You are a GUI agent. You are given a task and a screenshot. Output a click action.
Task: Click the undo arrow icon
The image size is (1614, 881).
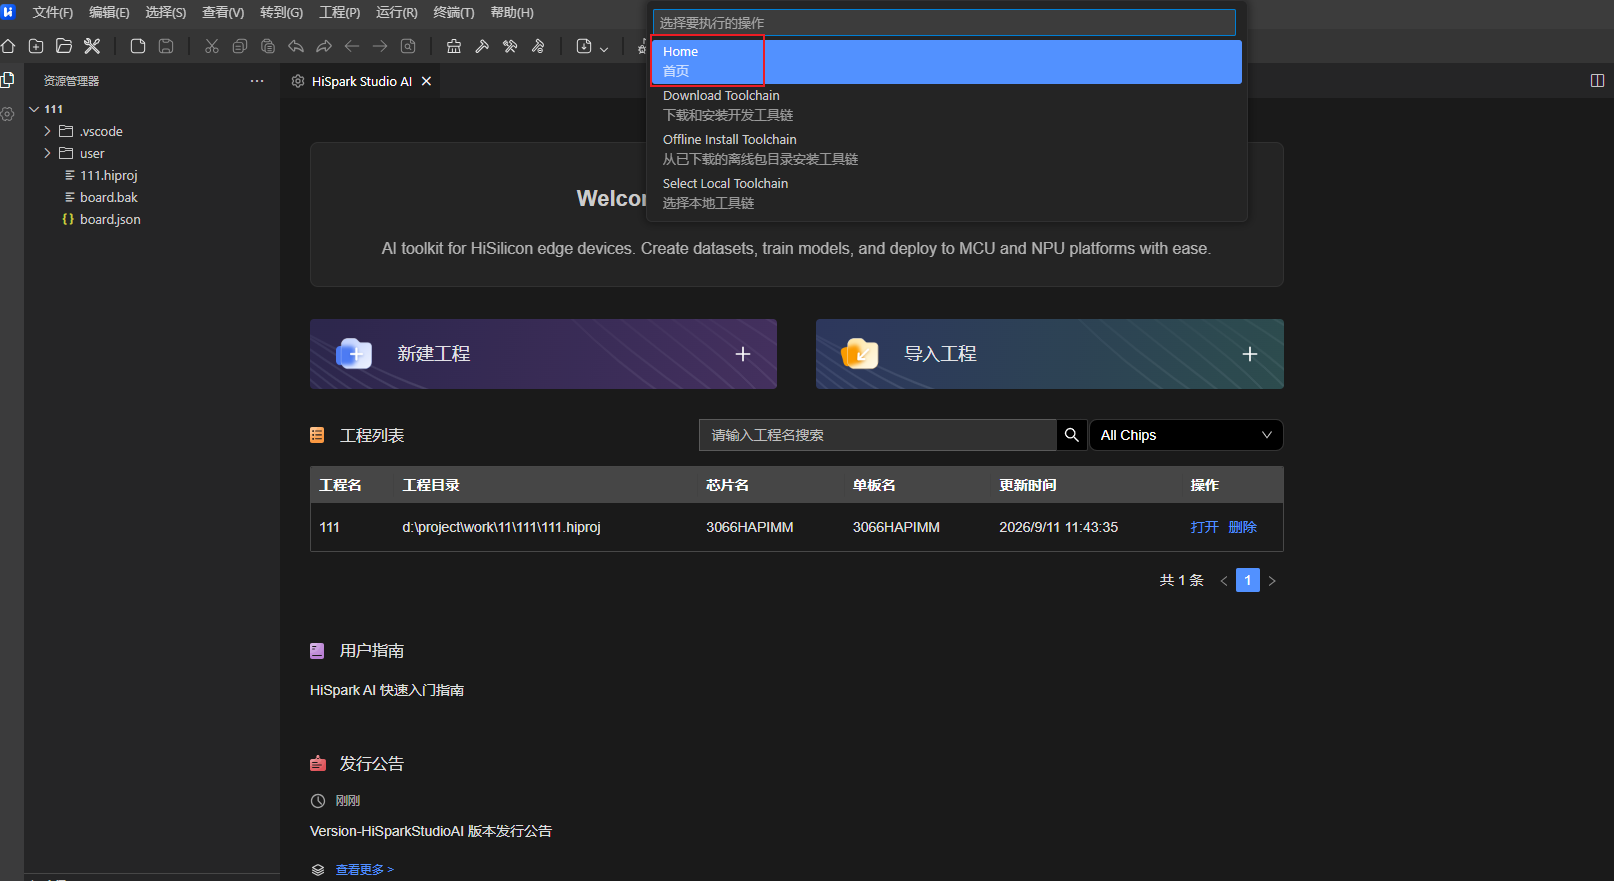click(296, 46)
